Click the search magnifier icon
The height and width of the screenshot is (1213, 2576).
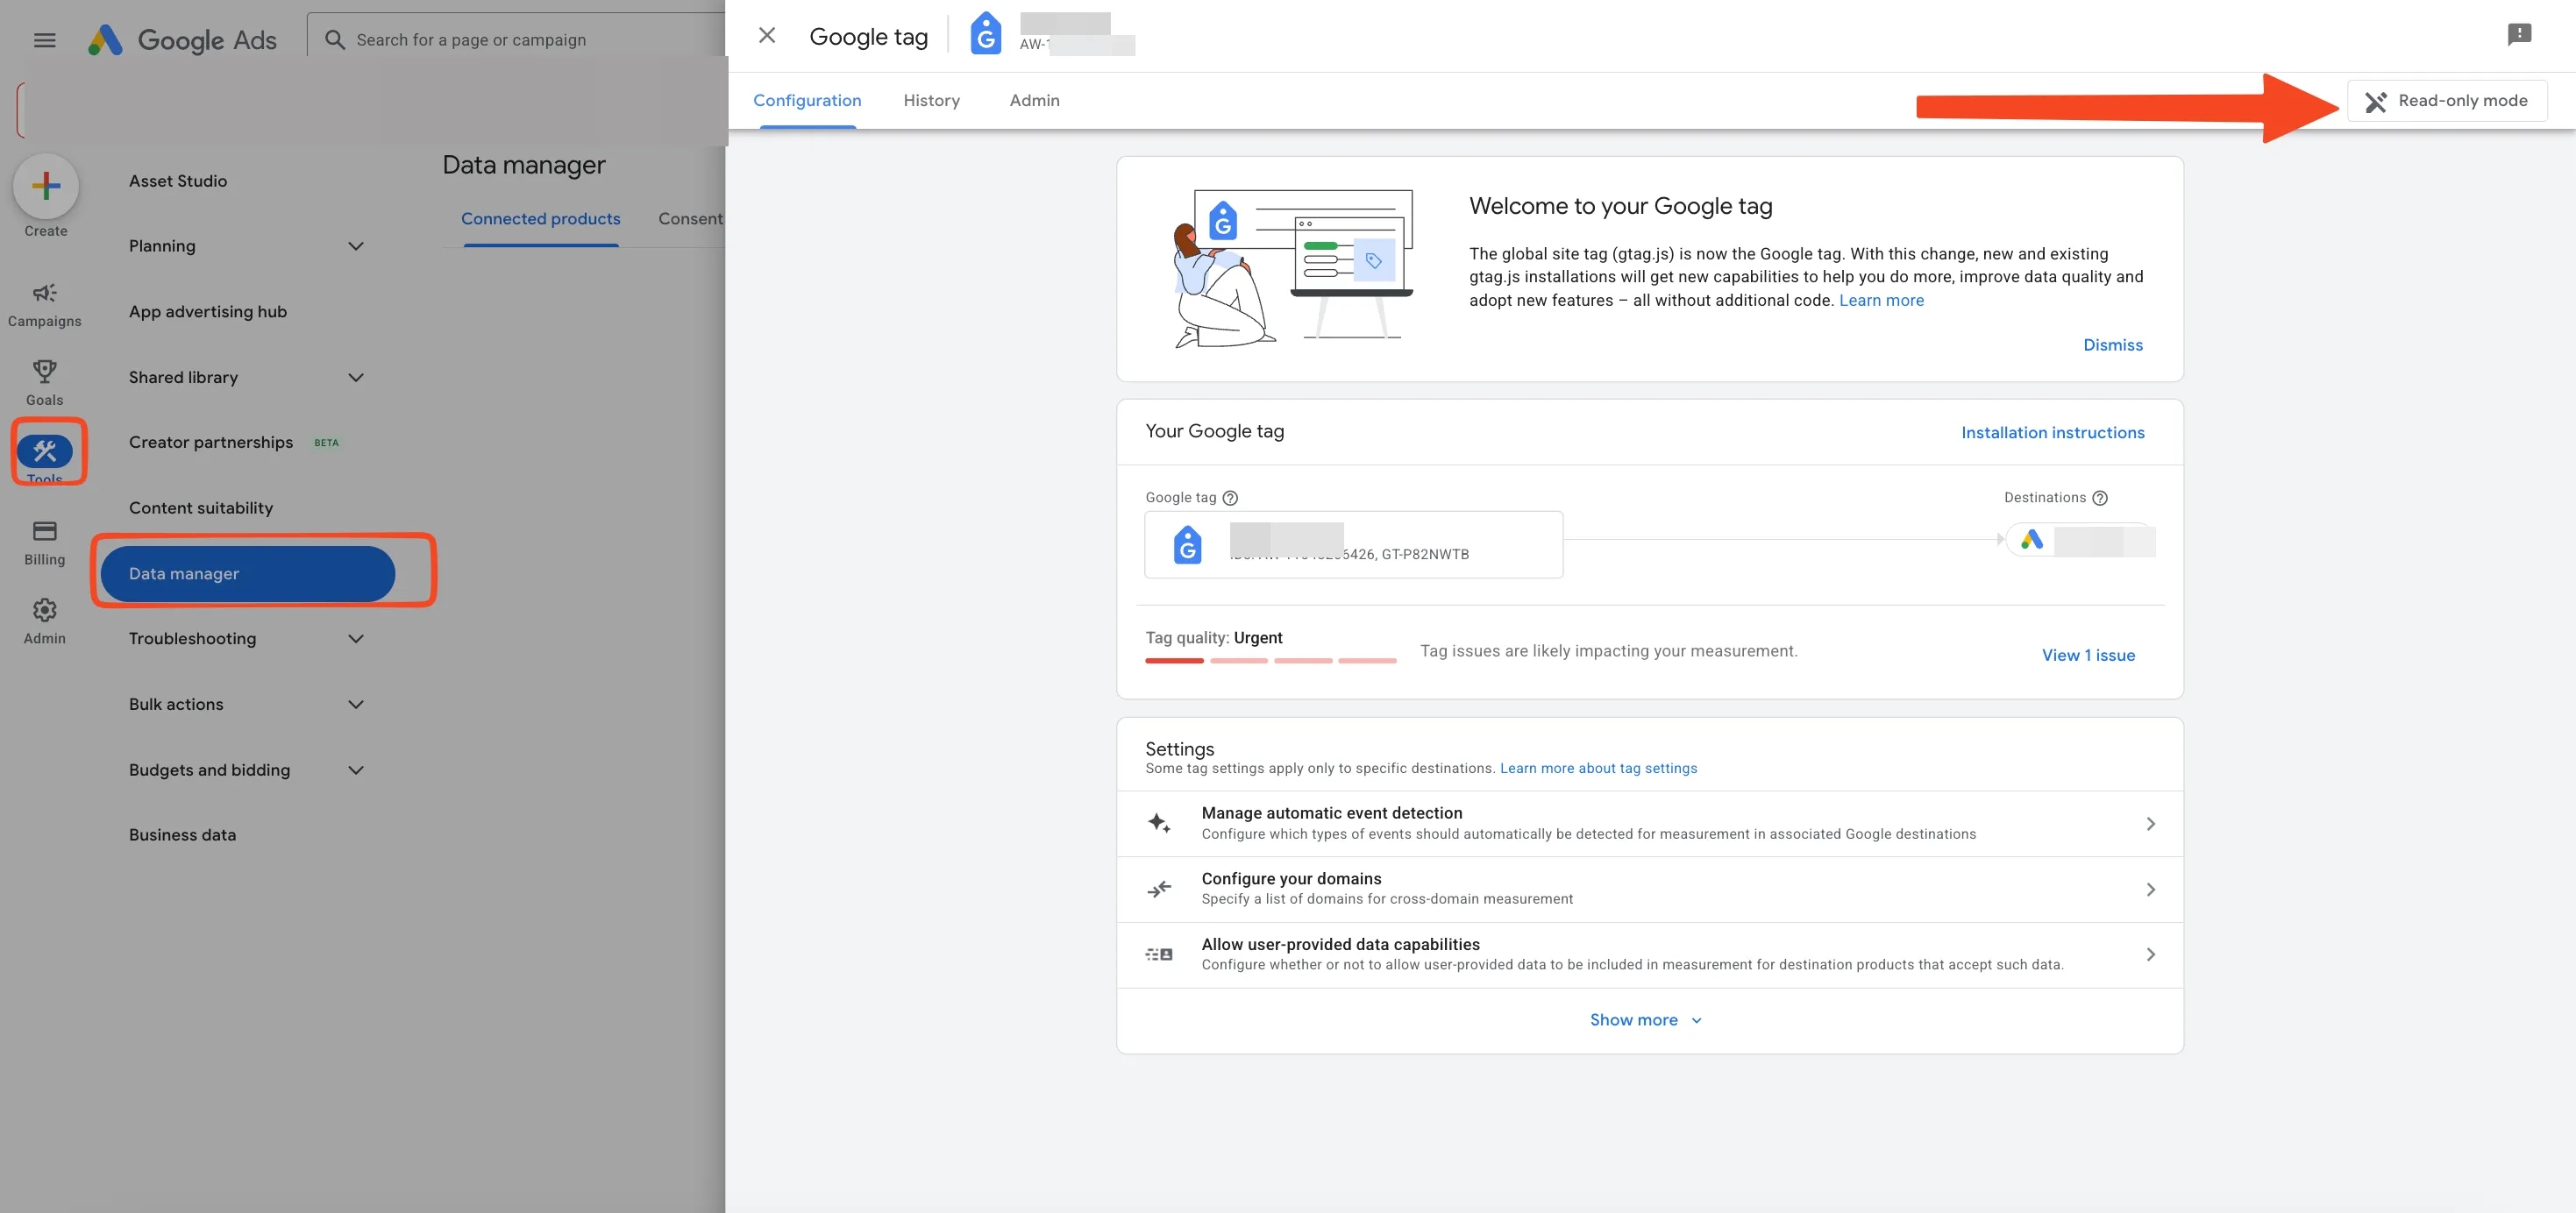tap(335, 40)
